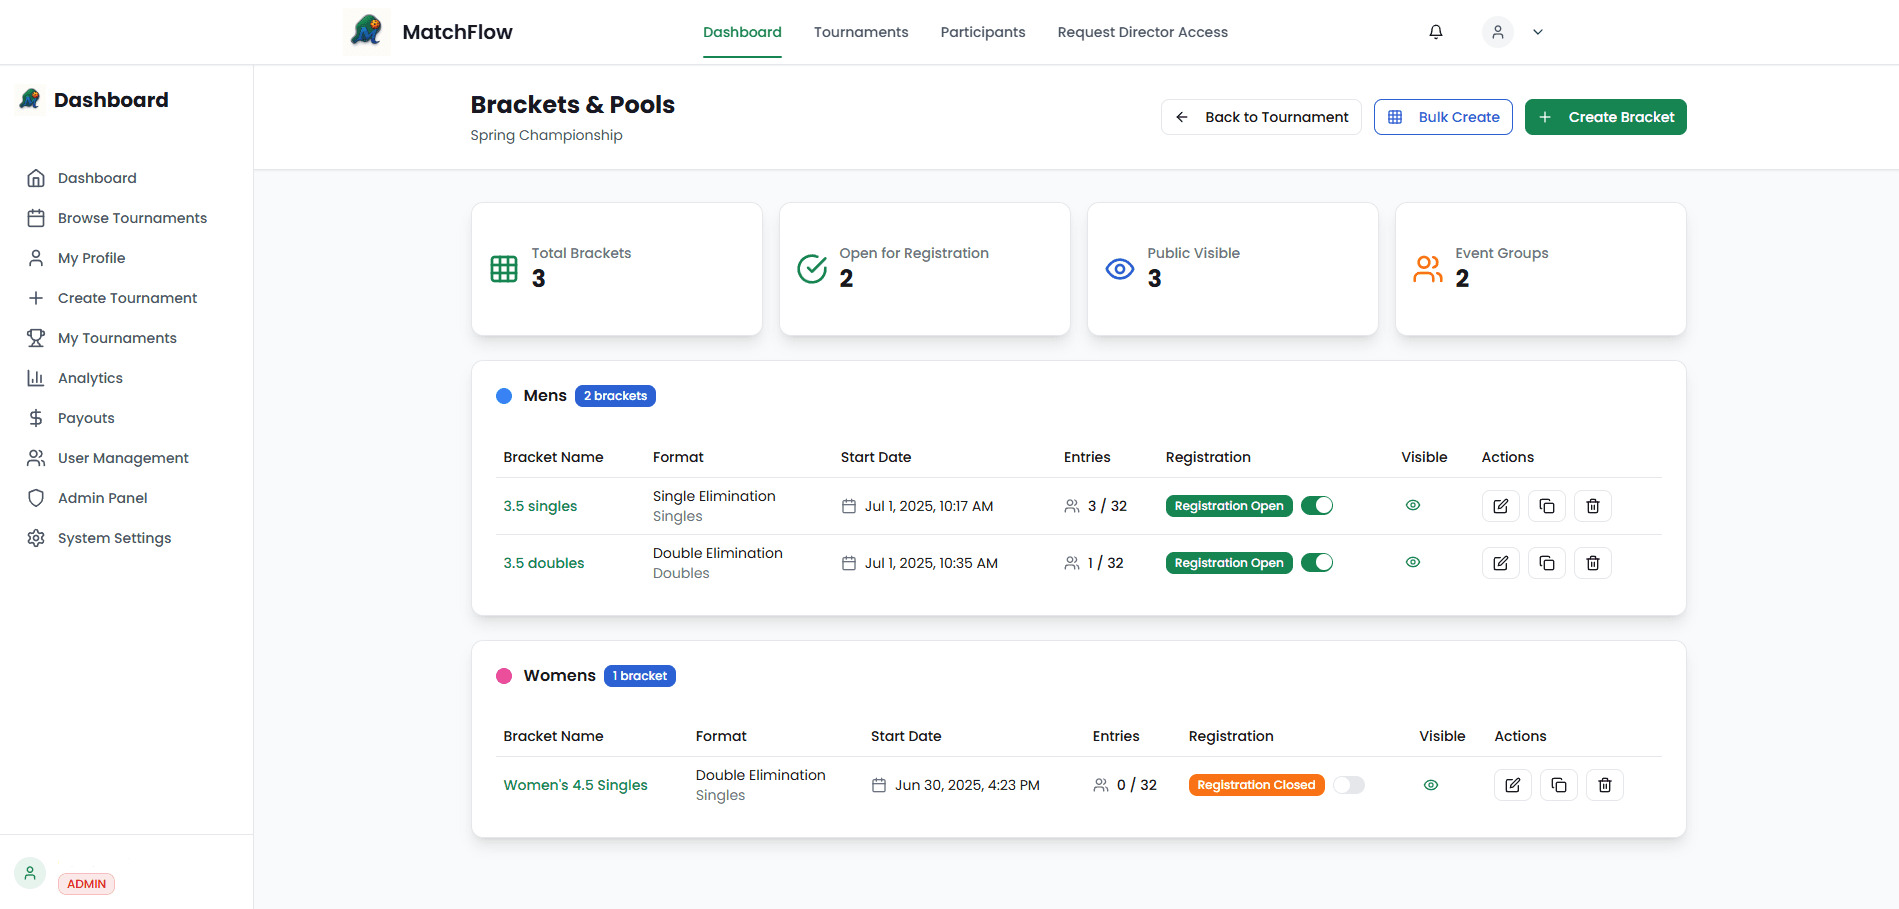Click the pink Womens group color dot

pos(504,675)
